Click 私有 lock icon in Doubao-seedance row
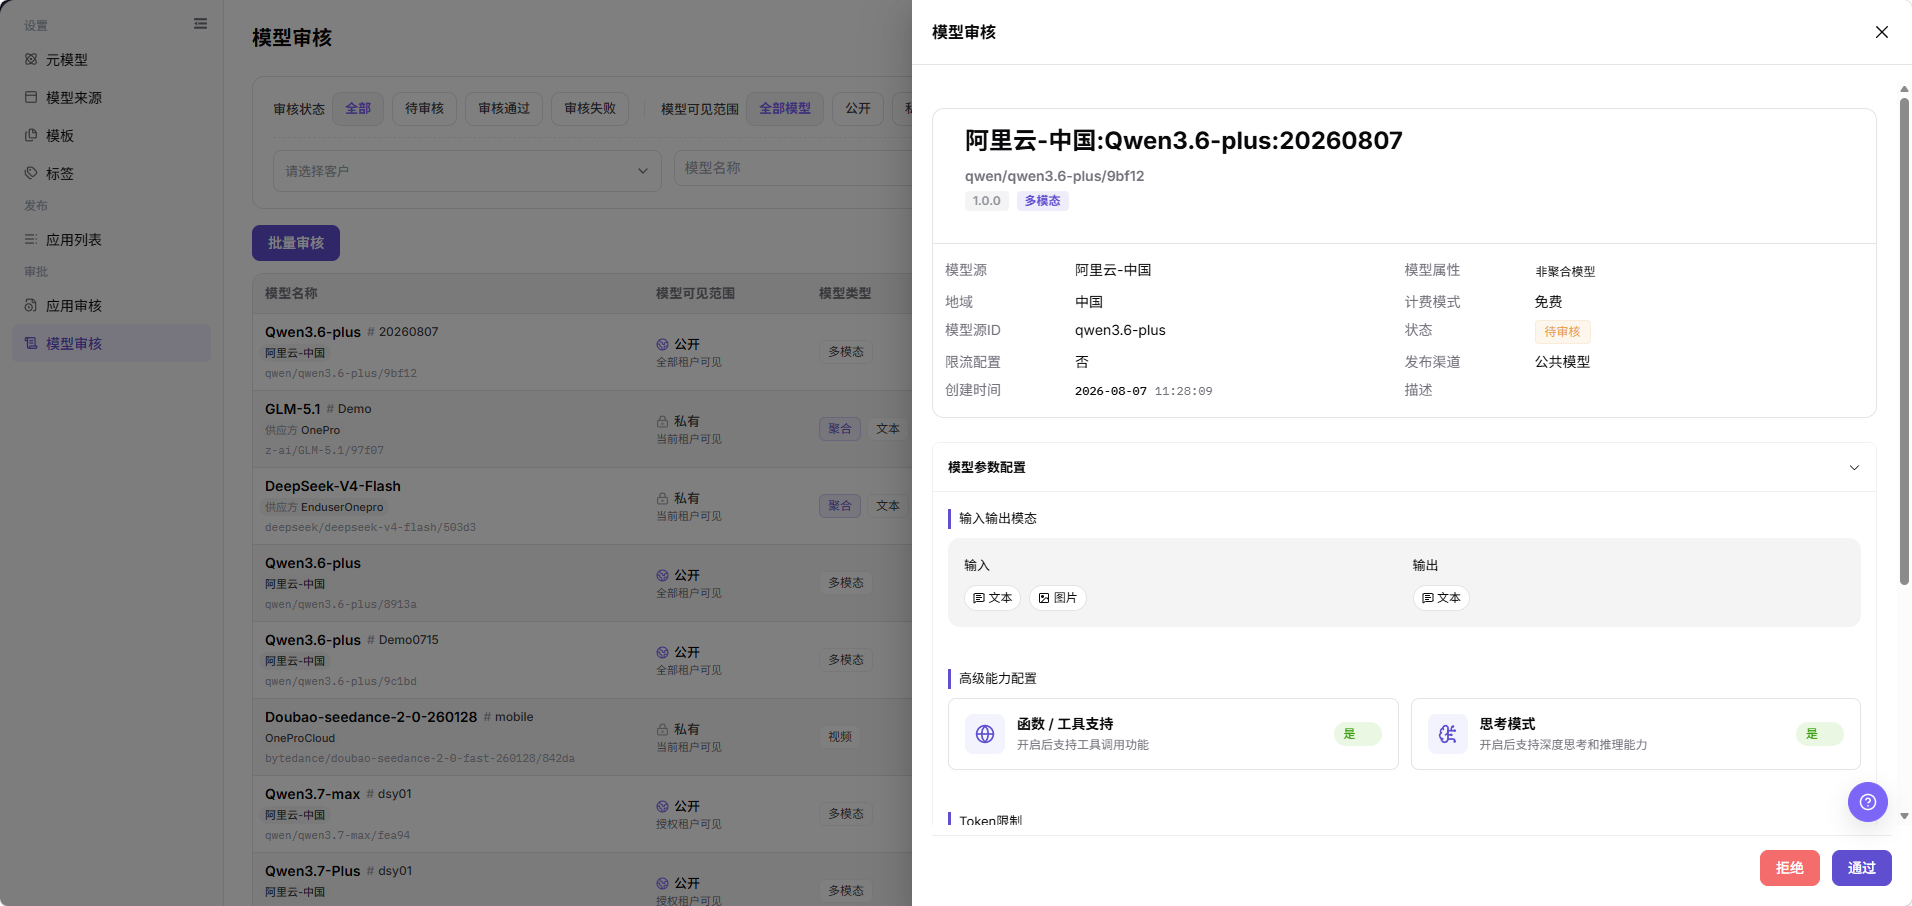 click(x=662, y=729)
